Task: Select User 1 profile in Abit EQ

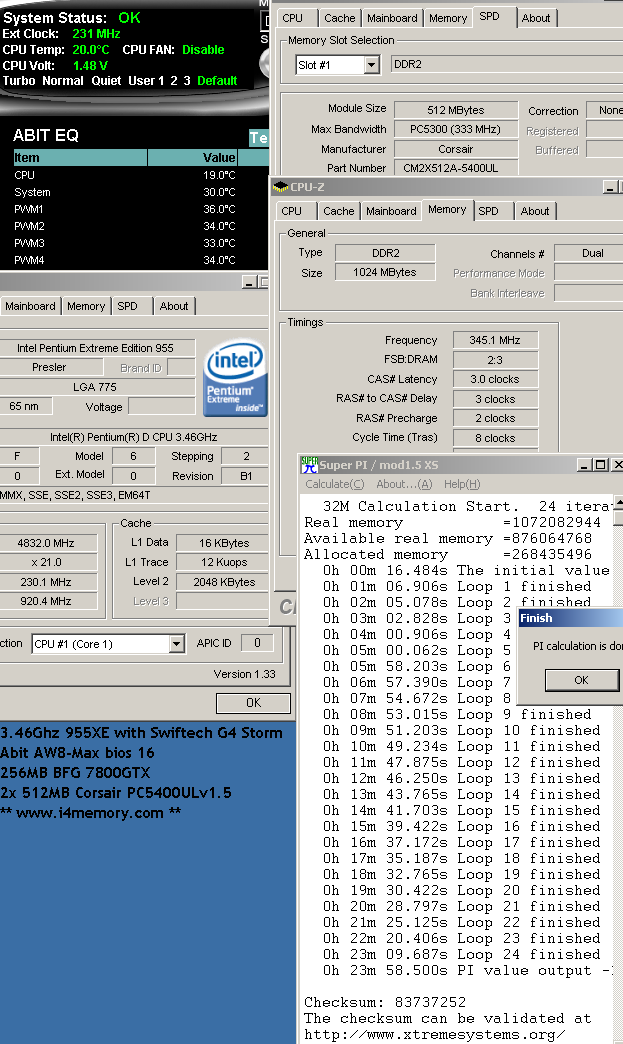Action: click(146, 81)
